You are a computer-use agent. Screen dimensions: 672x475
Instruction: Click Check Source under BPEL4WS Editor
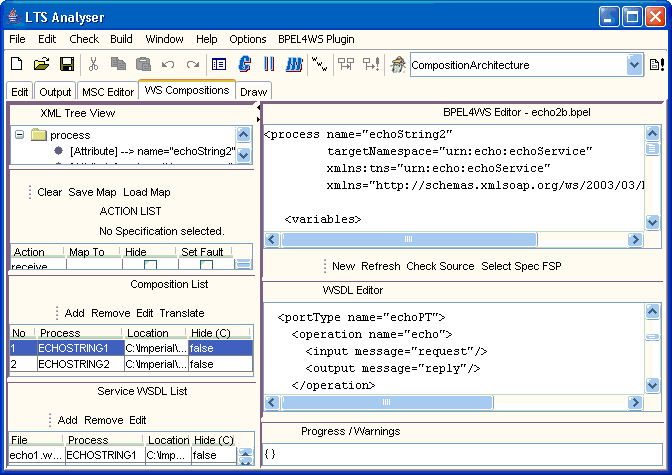pyautogui.click(x=440, y=266)
